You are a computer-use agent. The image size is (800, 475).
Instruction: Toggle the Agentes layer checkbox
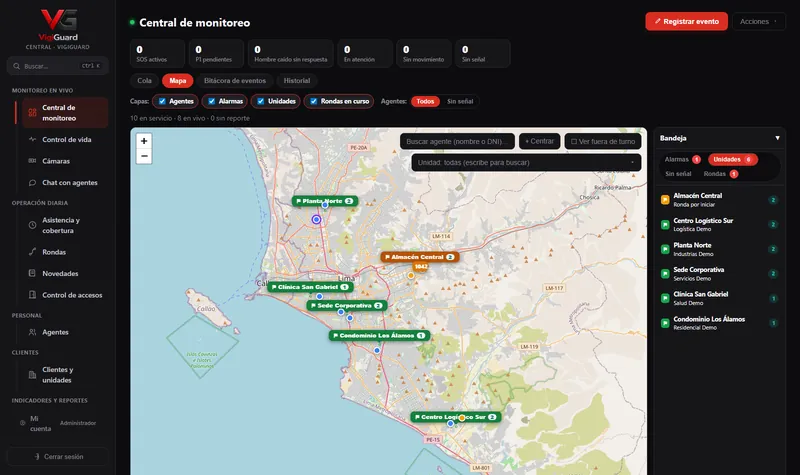point(162,101)
